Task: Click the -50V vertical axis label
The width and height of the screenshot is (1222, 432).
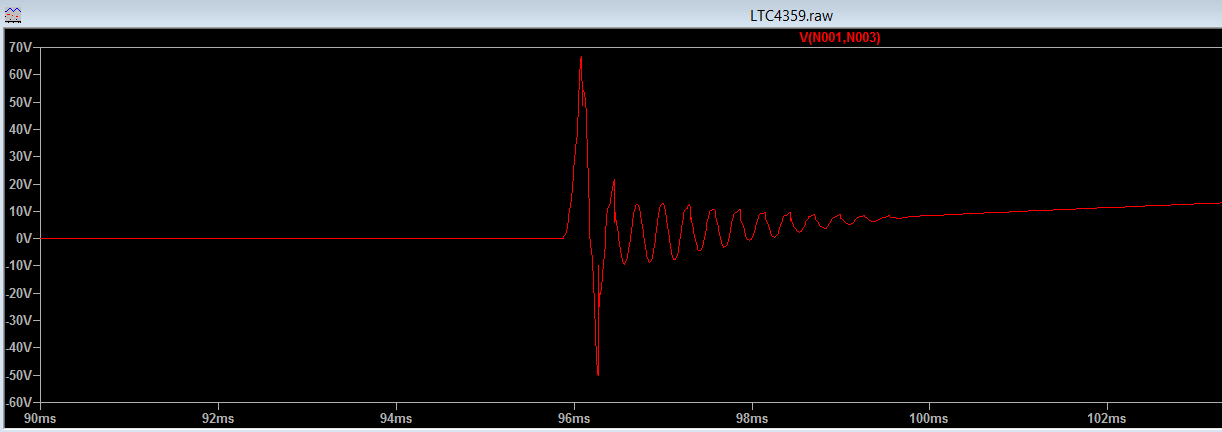Action: [20, 375]
